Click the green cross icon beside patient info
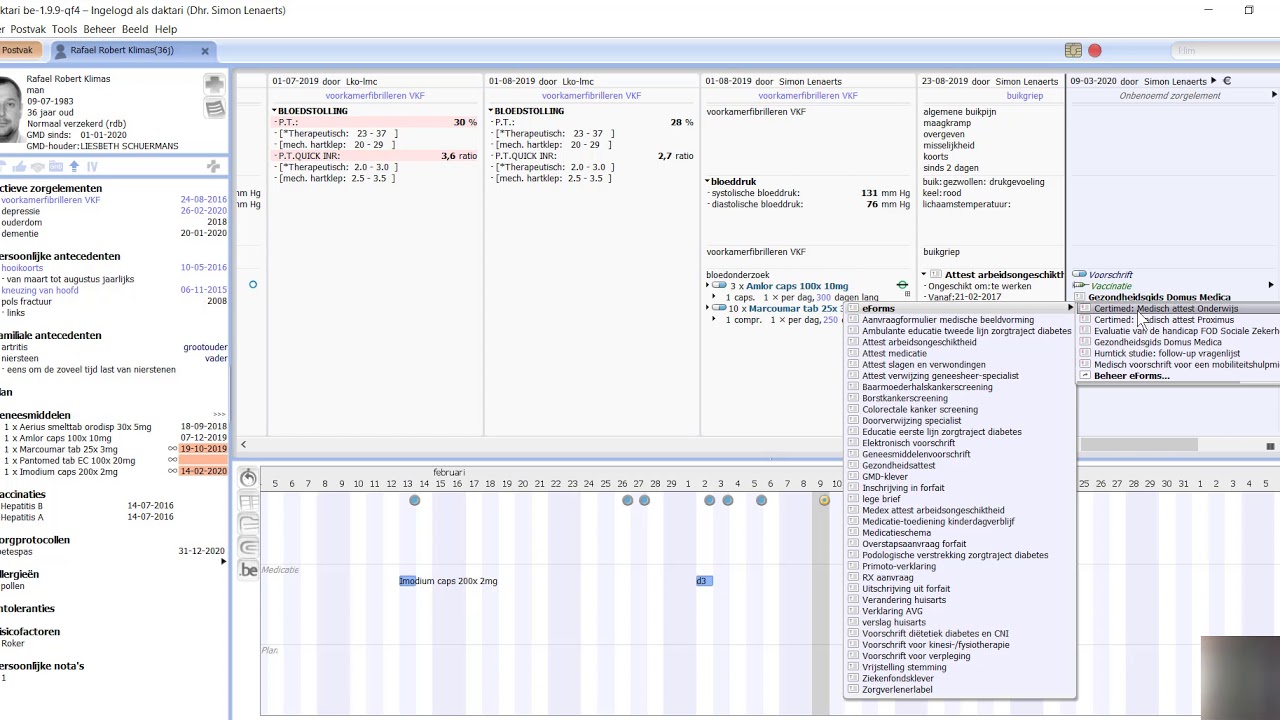Viewport: 1280px width, 720px height. click(214, 84)
